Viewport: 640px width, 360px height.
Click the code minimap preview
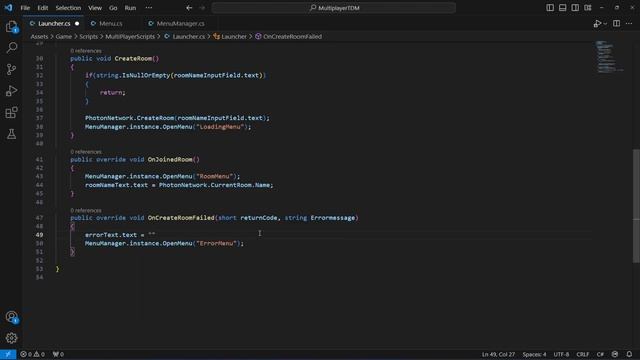(609, 57)
